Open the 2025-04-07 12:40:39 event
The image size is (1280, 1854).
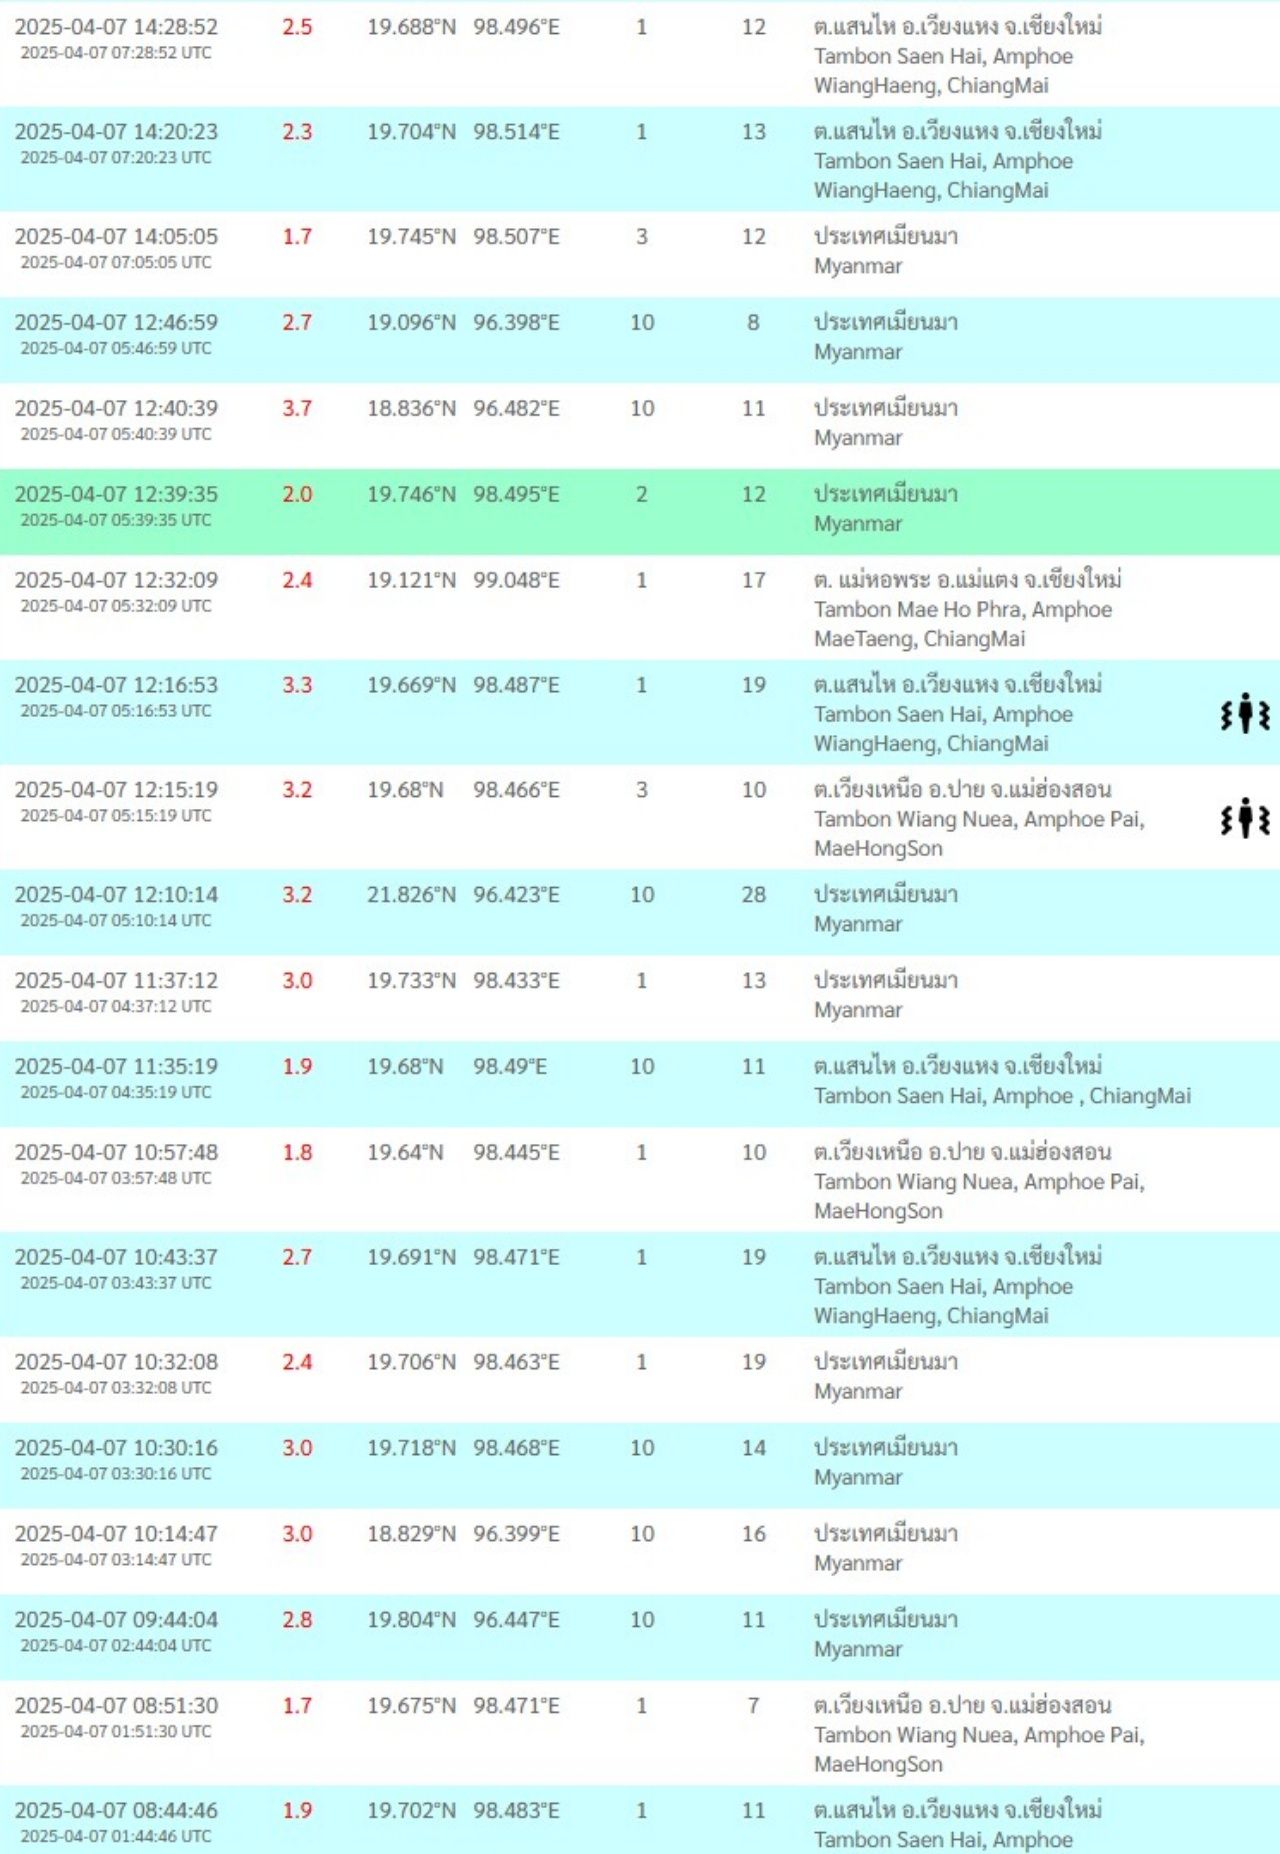click(640, 425)
